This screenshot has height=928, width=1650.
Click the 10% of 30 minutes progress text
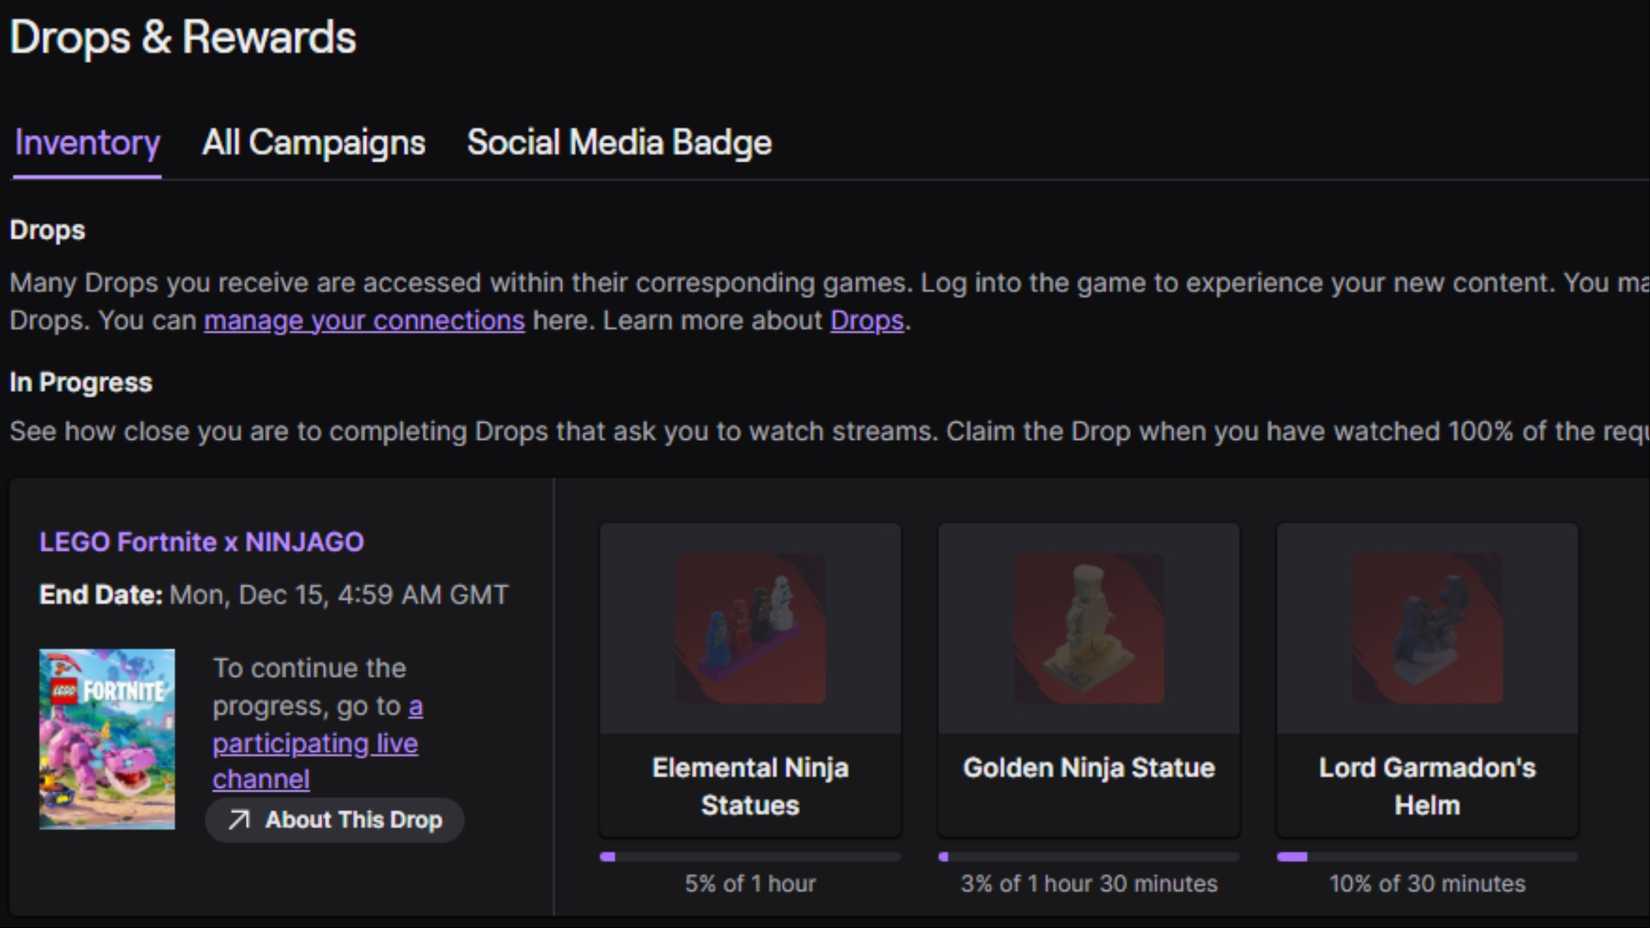[1426, 883]
